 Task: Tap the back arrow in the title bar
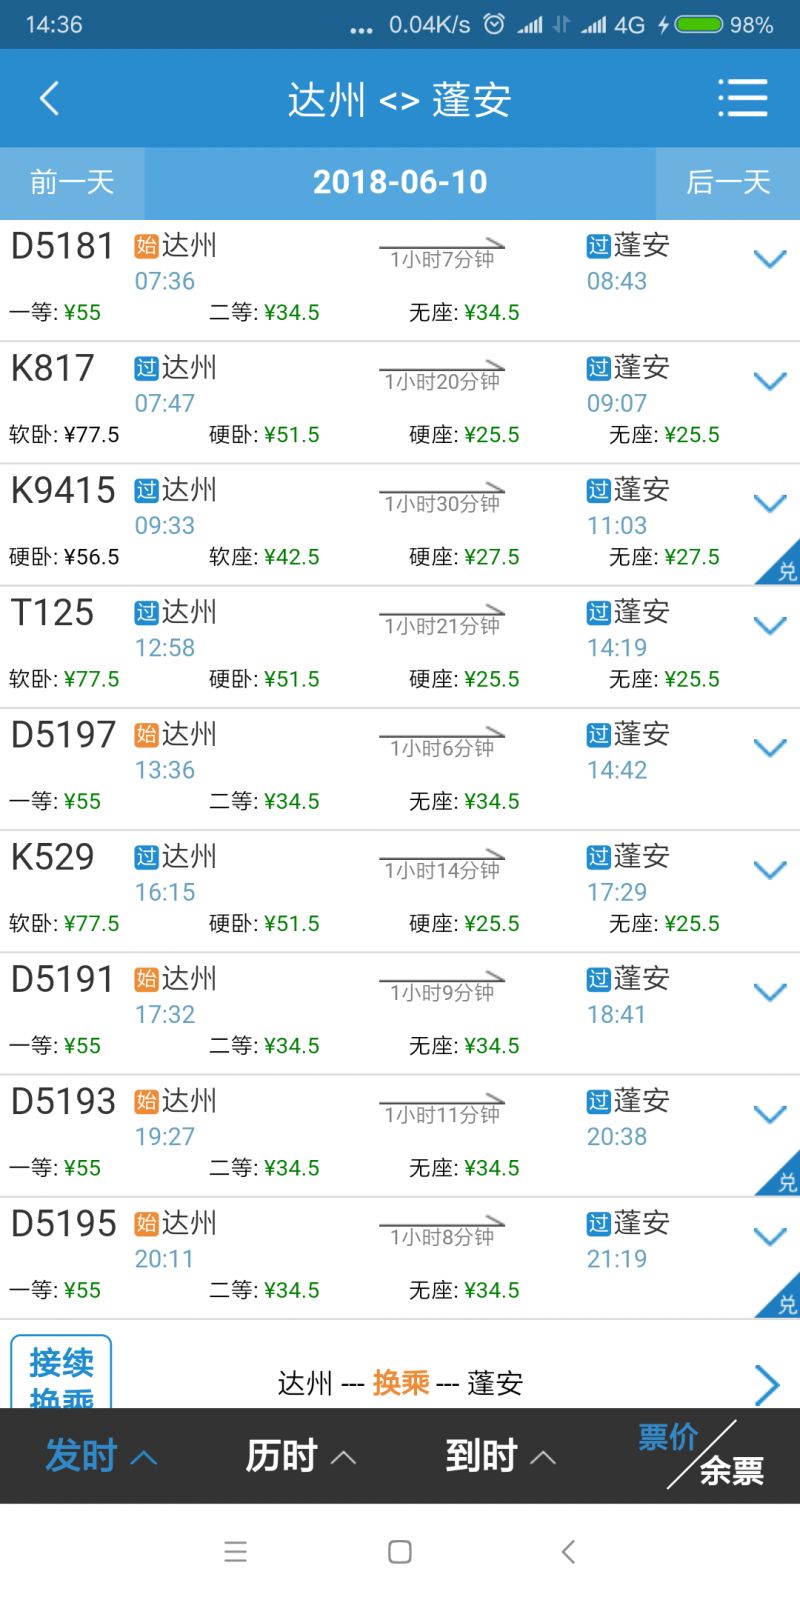[x=49, y=98]
